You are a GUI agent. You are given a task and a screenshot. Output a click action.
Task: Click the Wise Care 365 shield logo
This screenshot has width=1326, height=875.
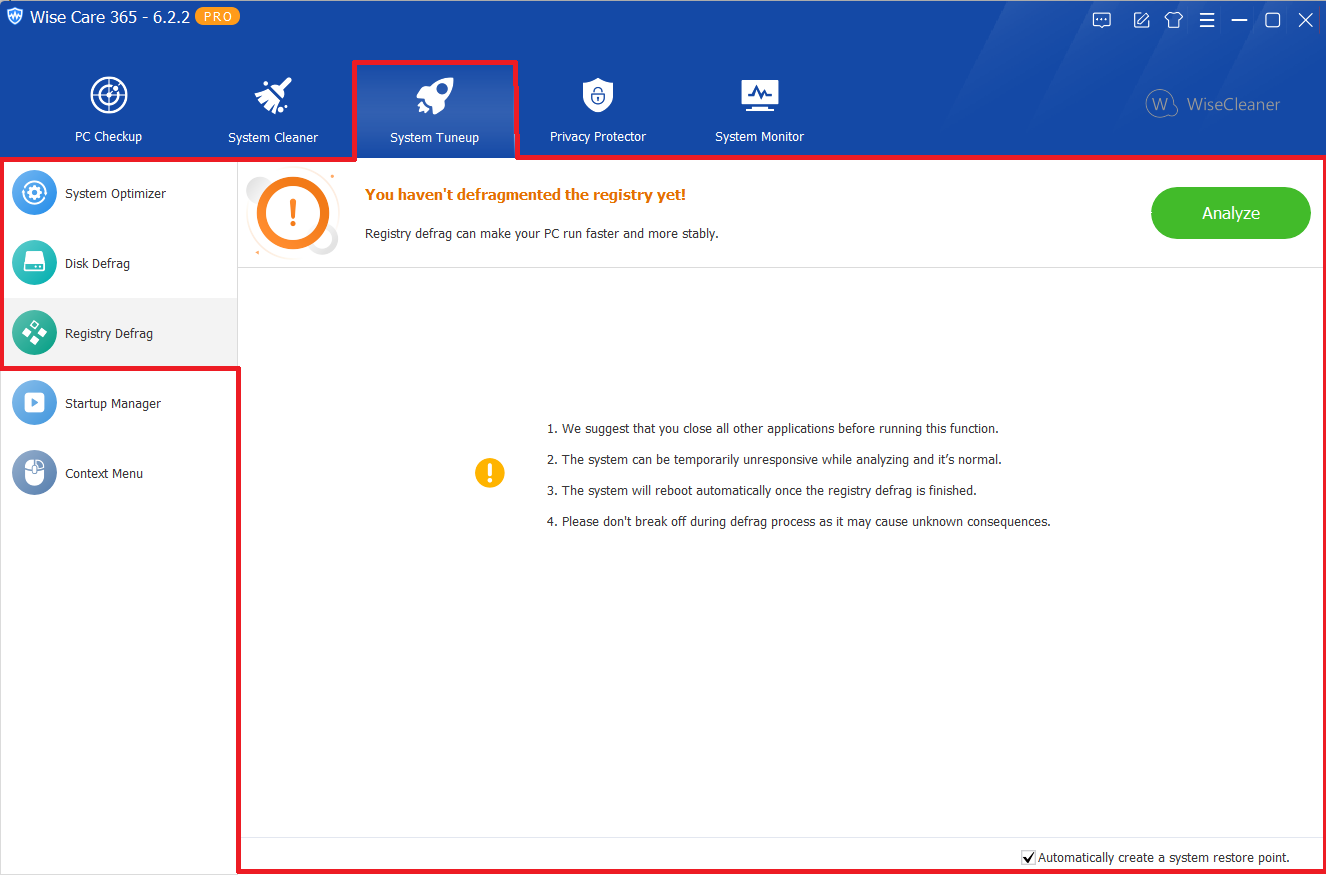(15, 17)
